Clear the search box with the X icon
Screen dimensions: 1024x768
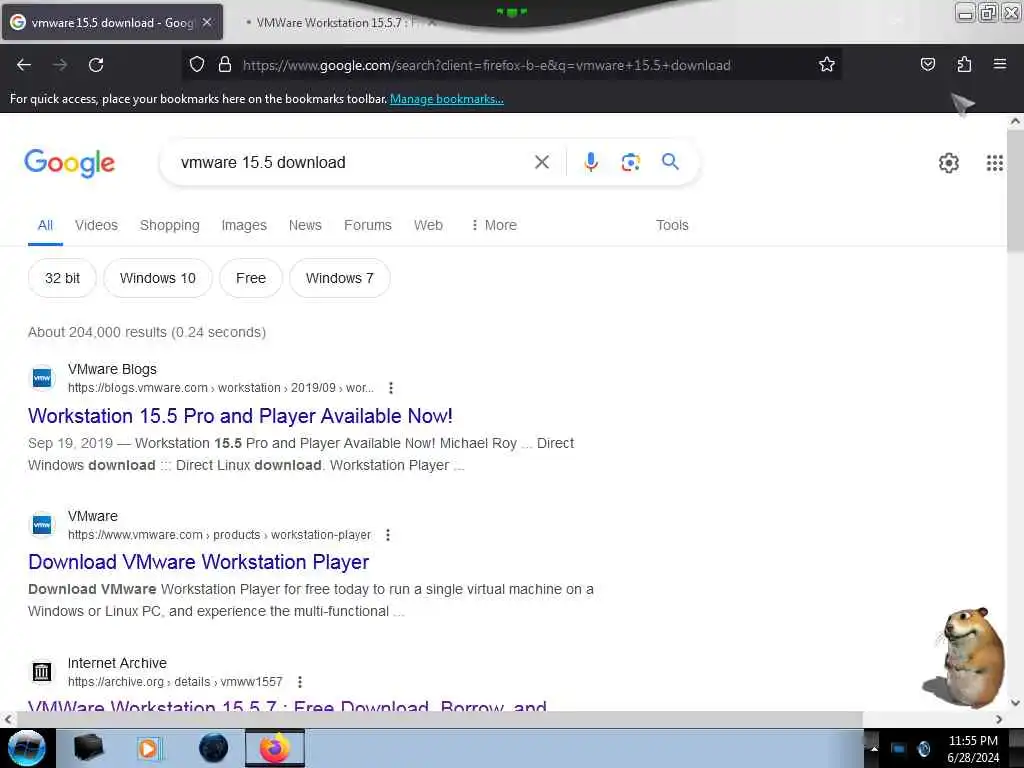pyautogui.click(x=541, y=162)
